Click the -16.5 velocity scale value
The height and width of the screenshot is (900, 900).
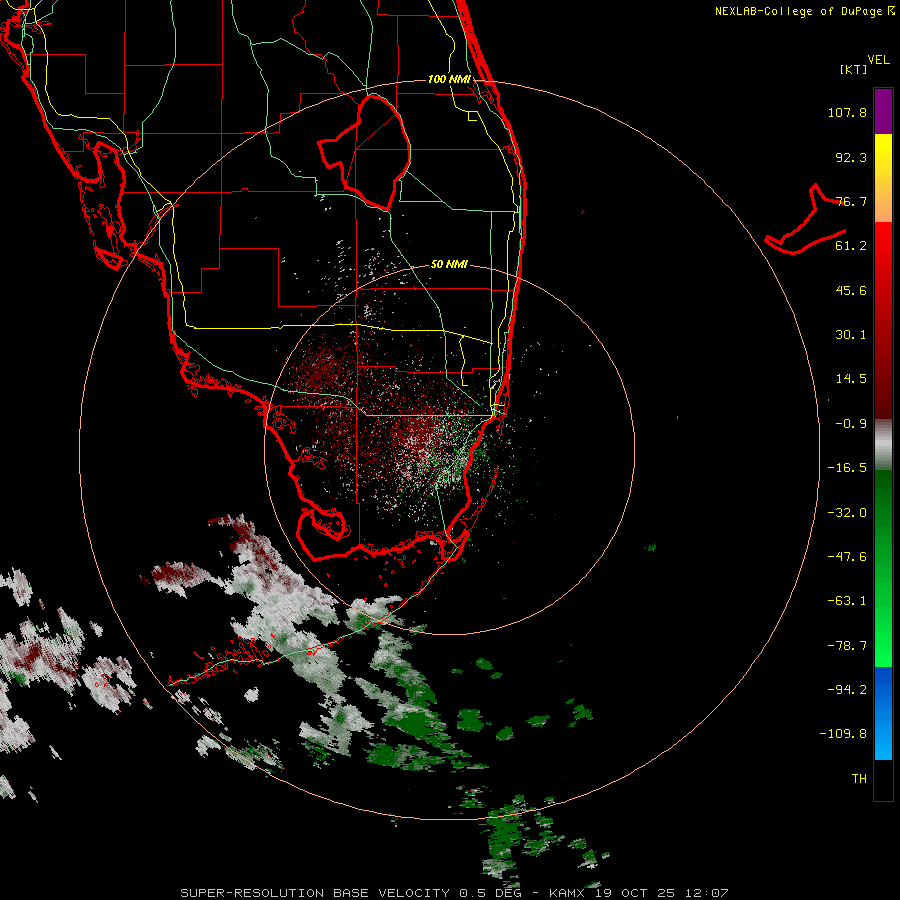click(847, 468)
